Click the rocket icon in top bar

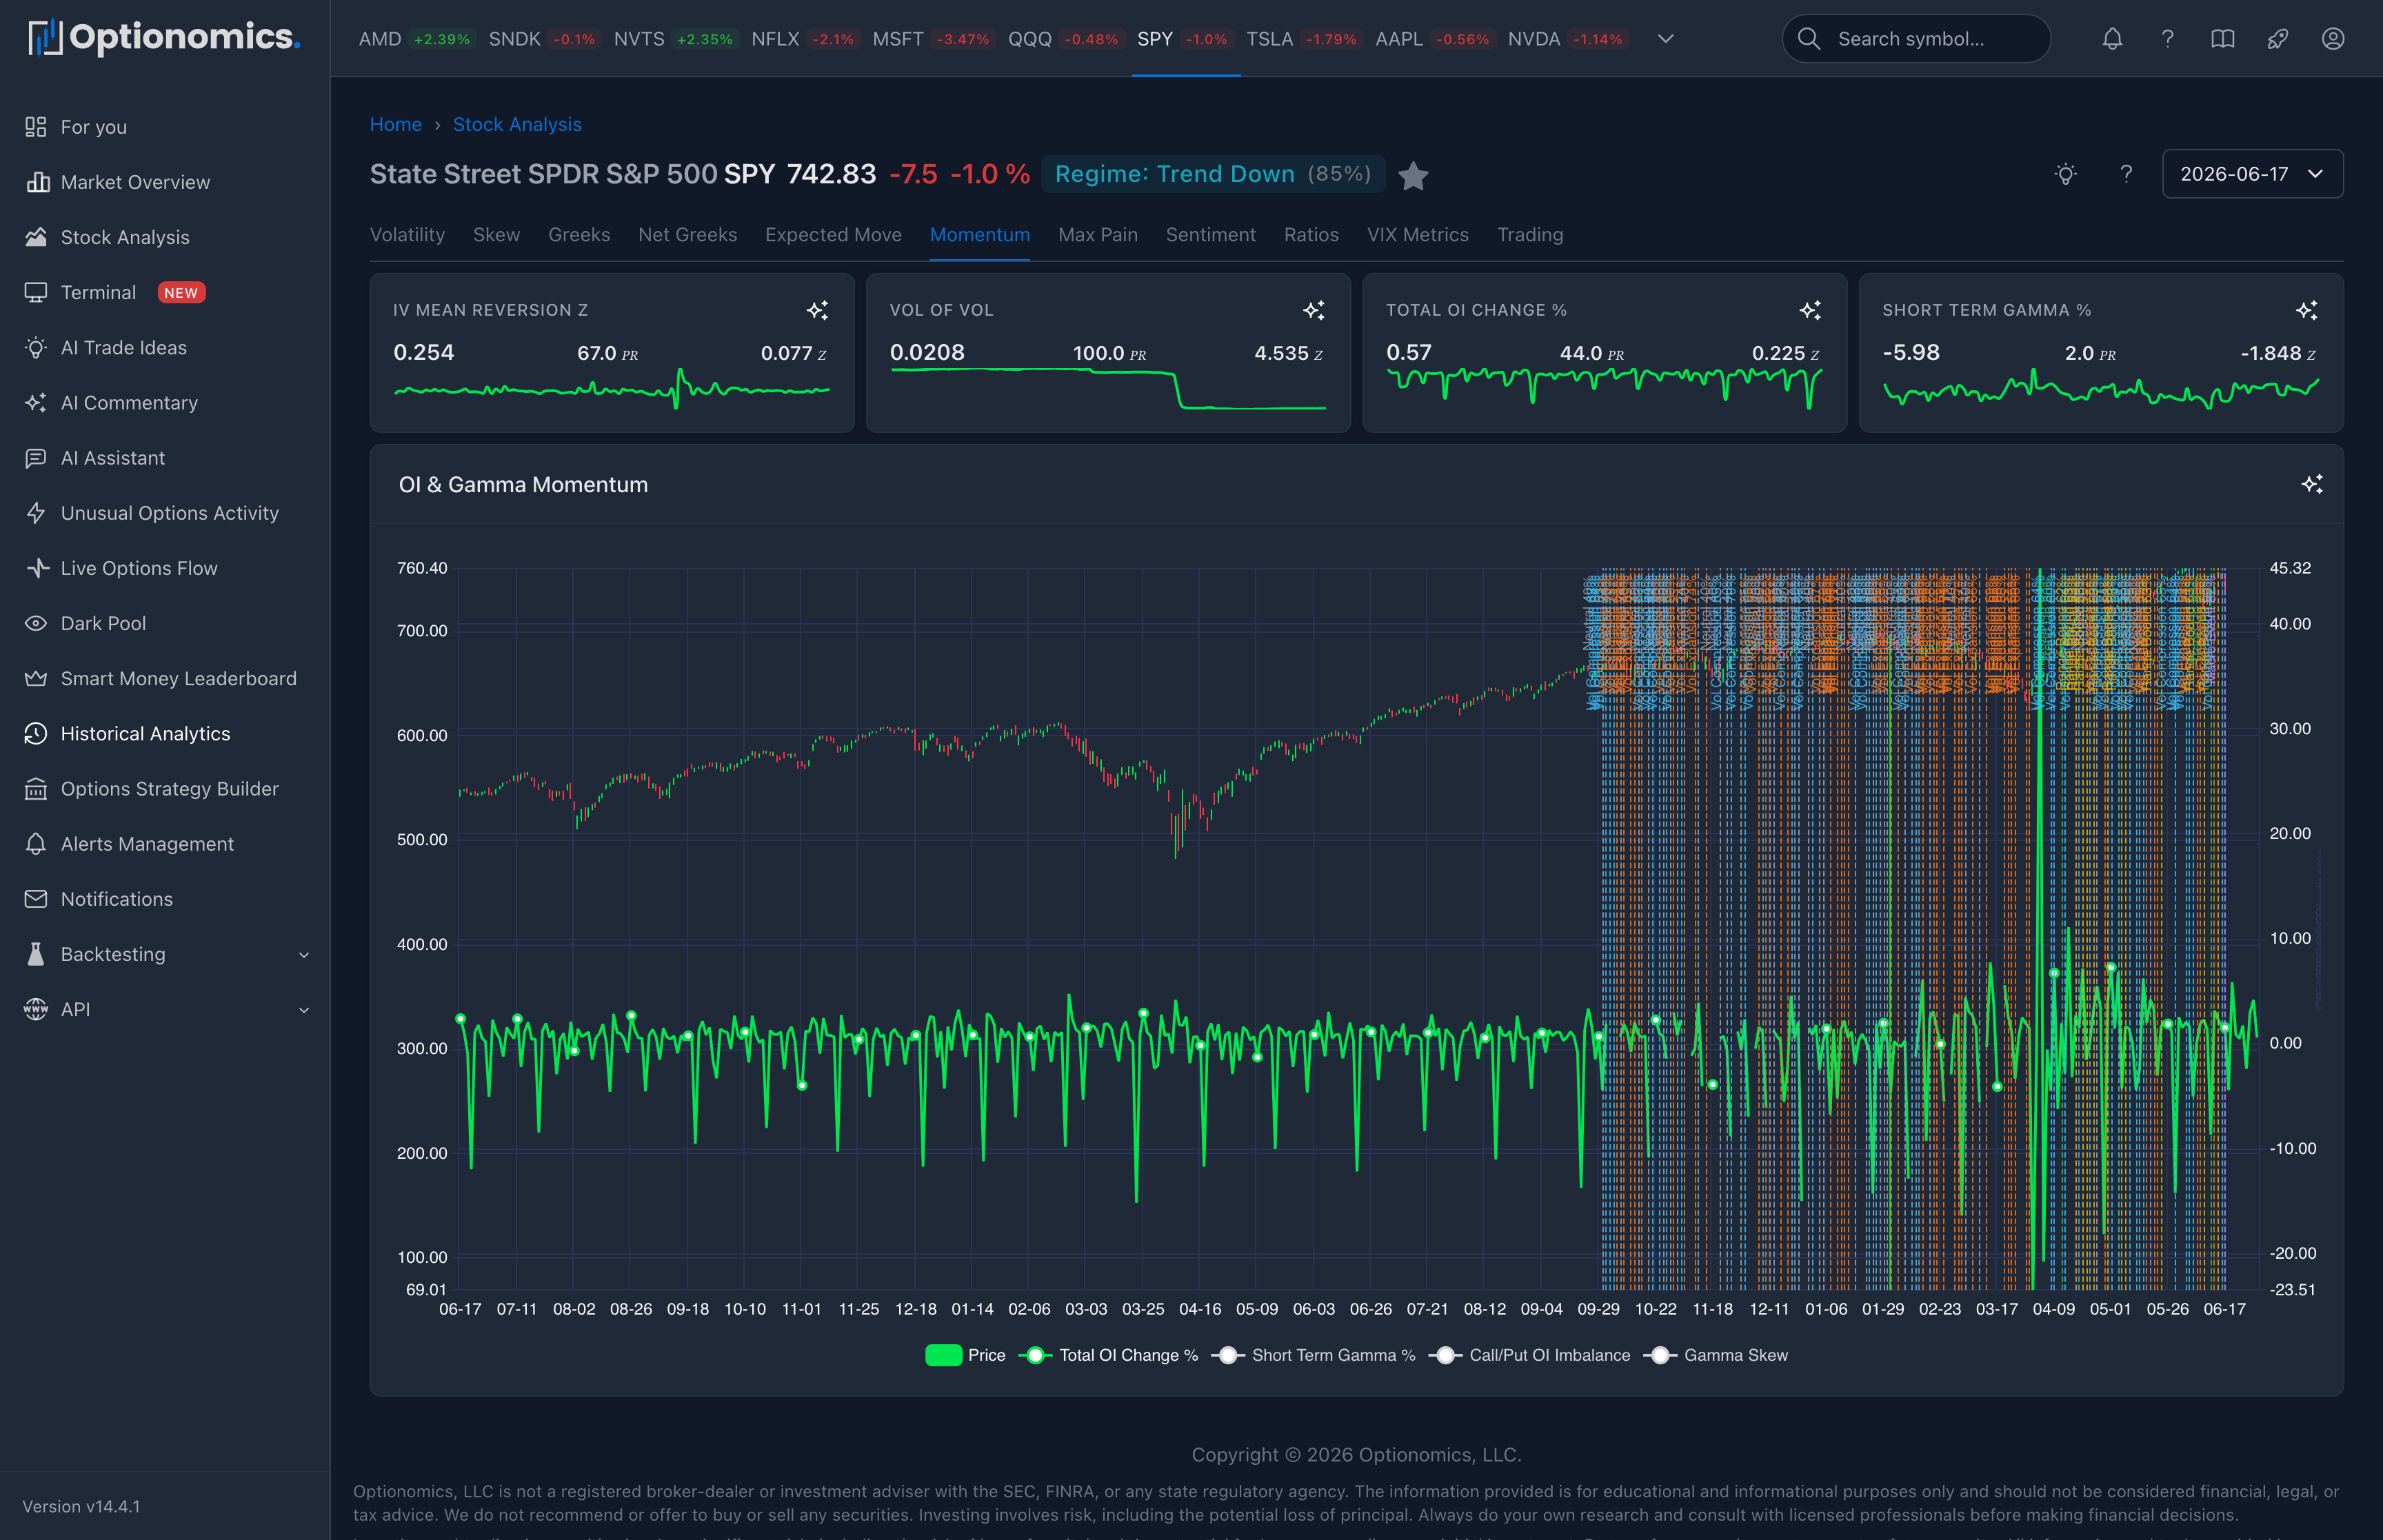[2277, 39]
